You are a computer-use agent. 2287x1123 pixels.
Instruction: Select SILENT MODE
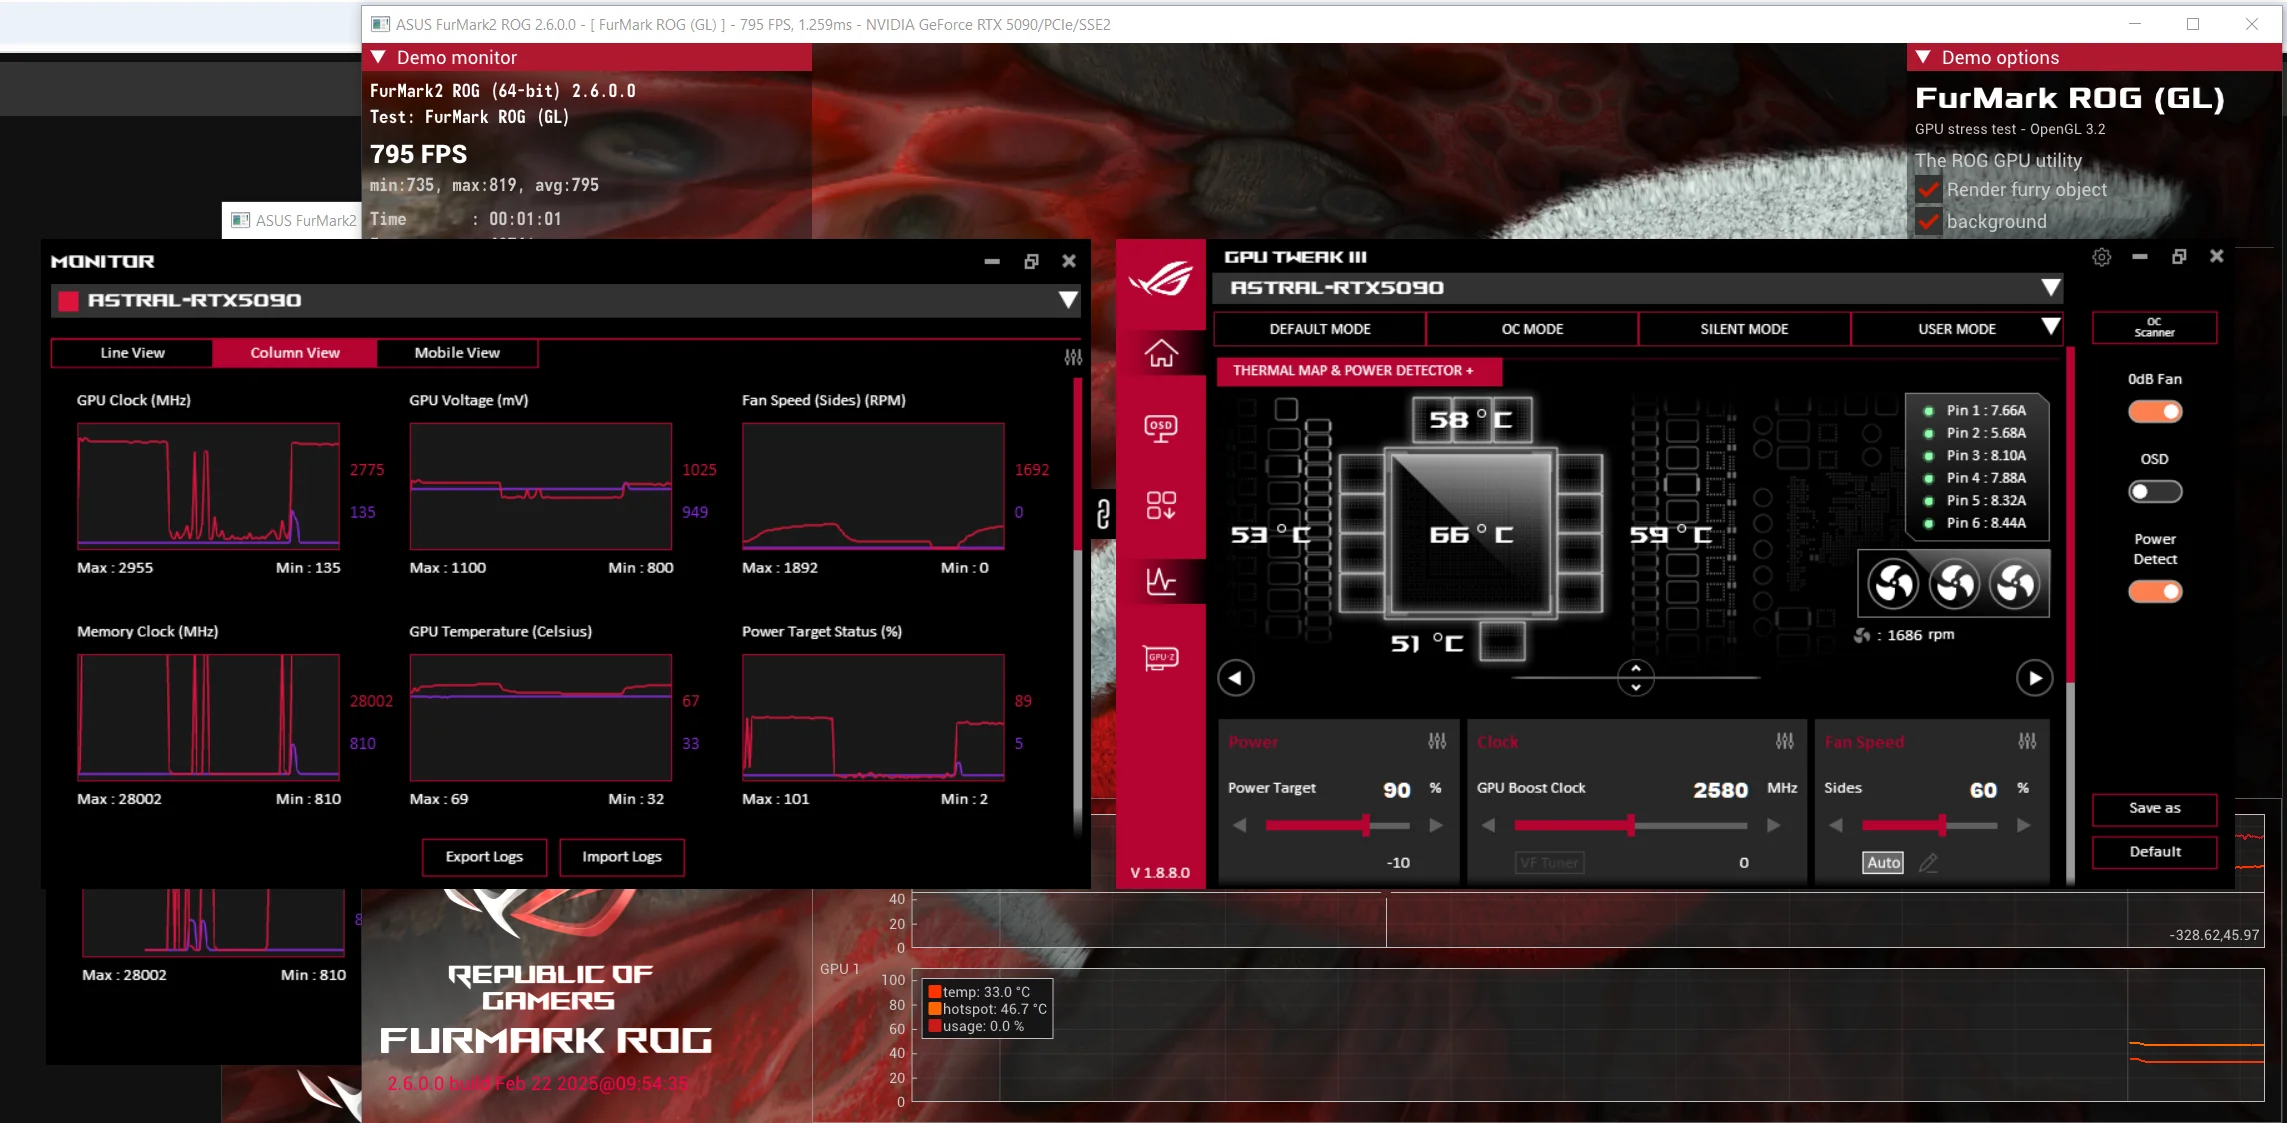coord(1744,329)
